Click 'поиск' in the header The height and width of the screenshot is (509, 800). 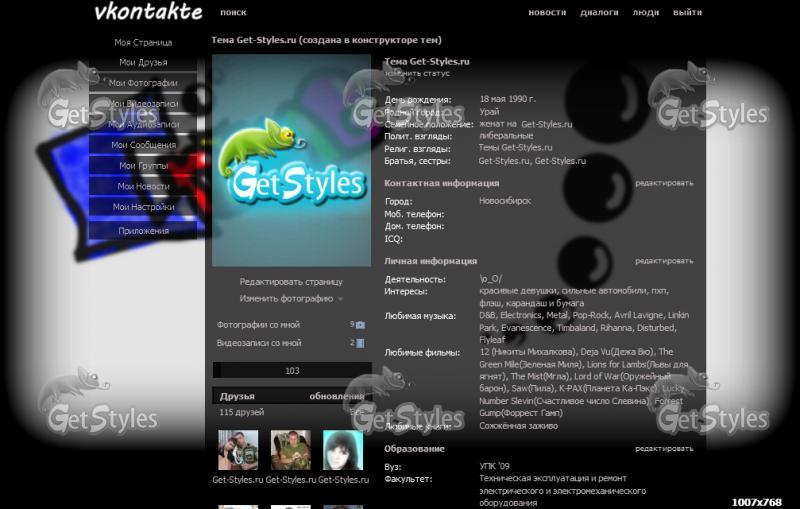coord(233,13)
